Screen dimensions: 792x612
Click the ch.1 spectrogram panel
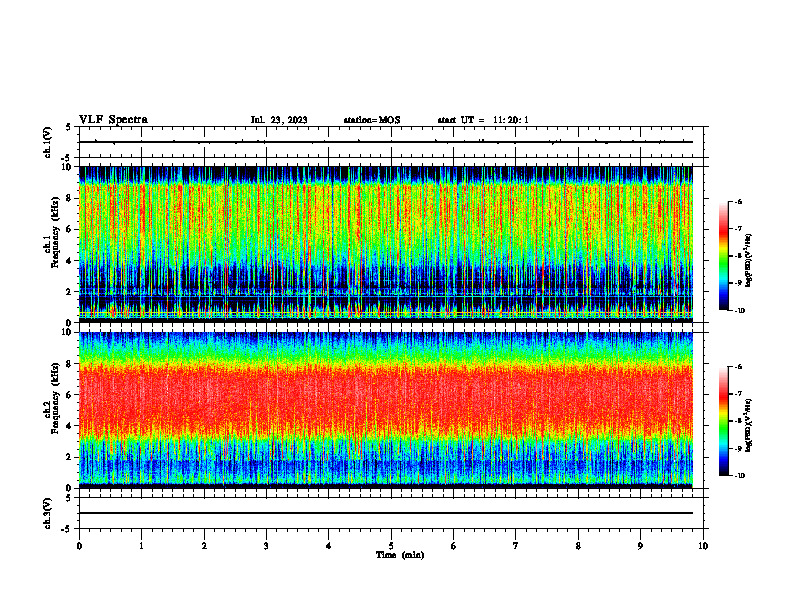(386, 244)
